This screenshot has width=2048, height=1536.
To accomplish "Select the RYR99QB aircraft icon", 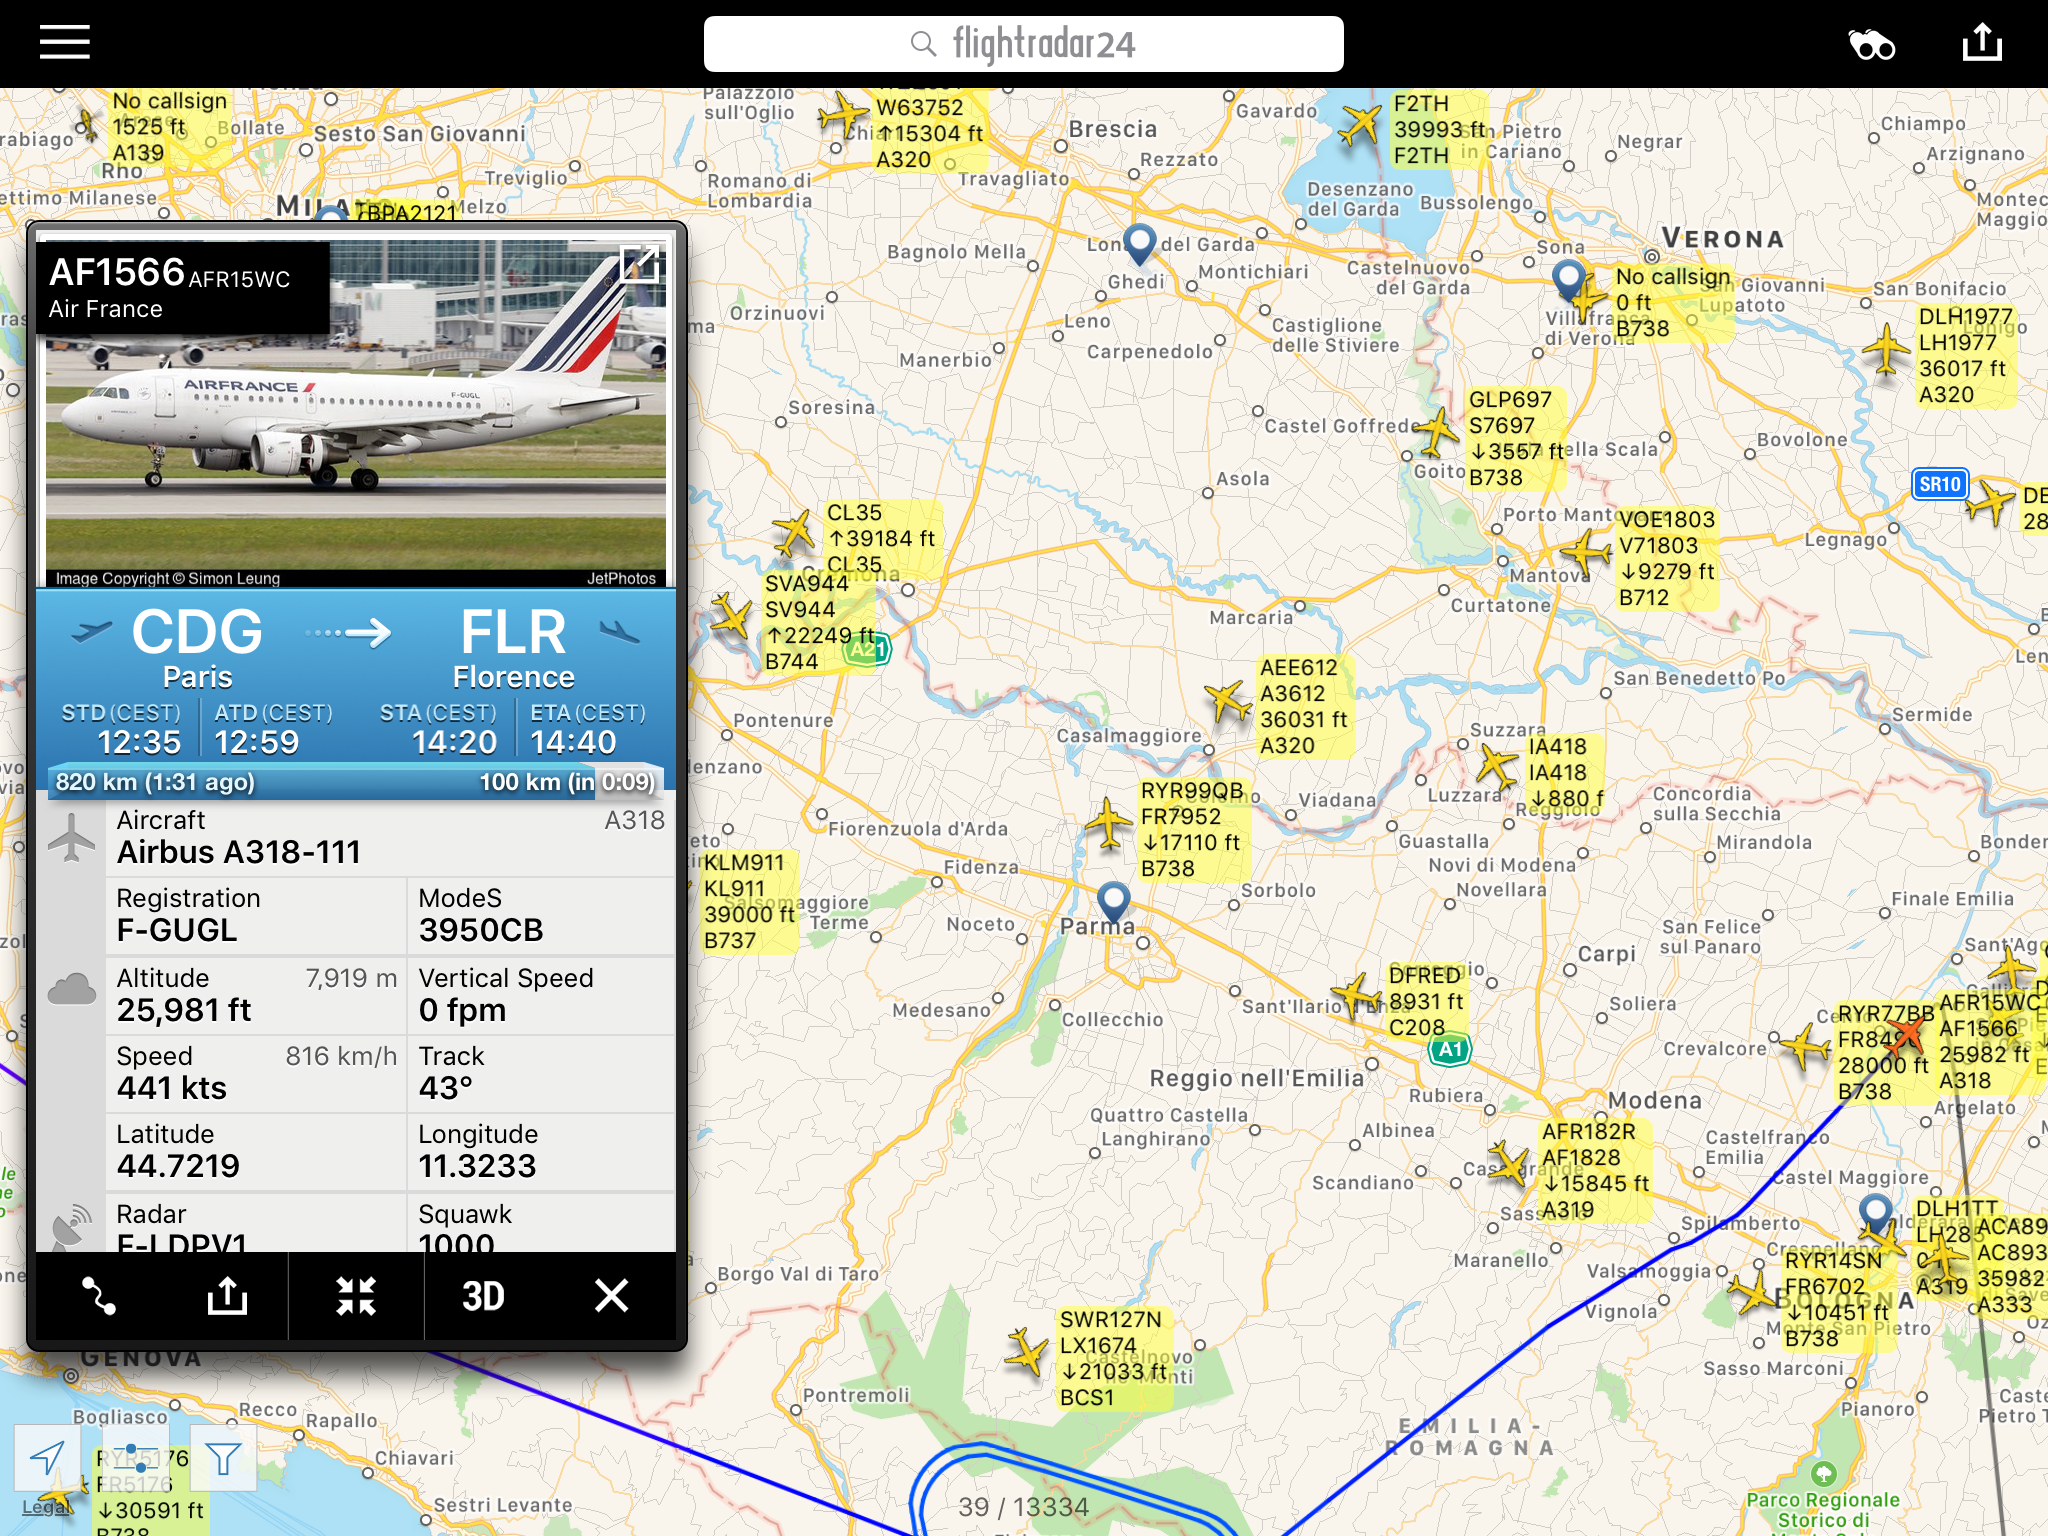I will coord(1108,823).
